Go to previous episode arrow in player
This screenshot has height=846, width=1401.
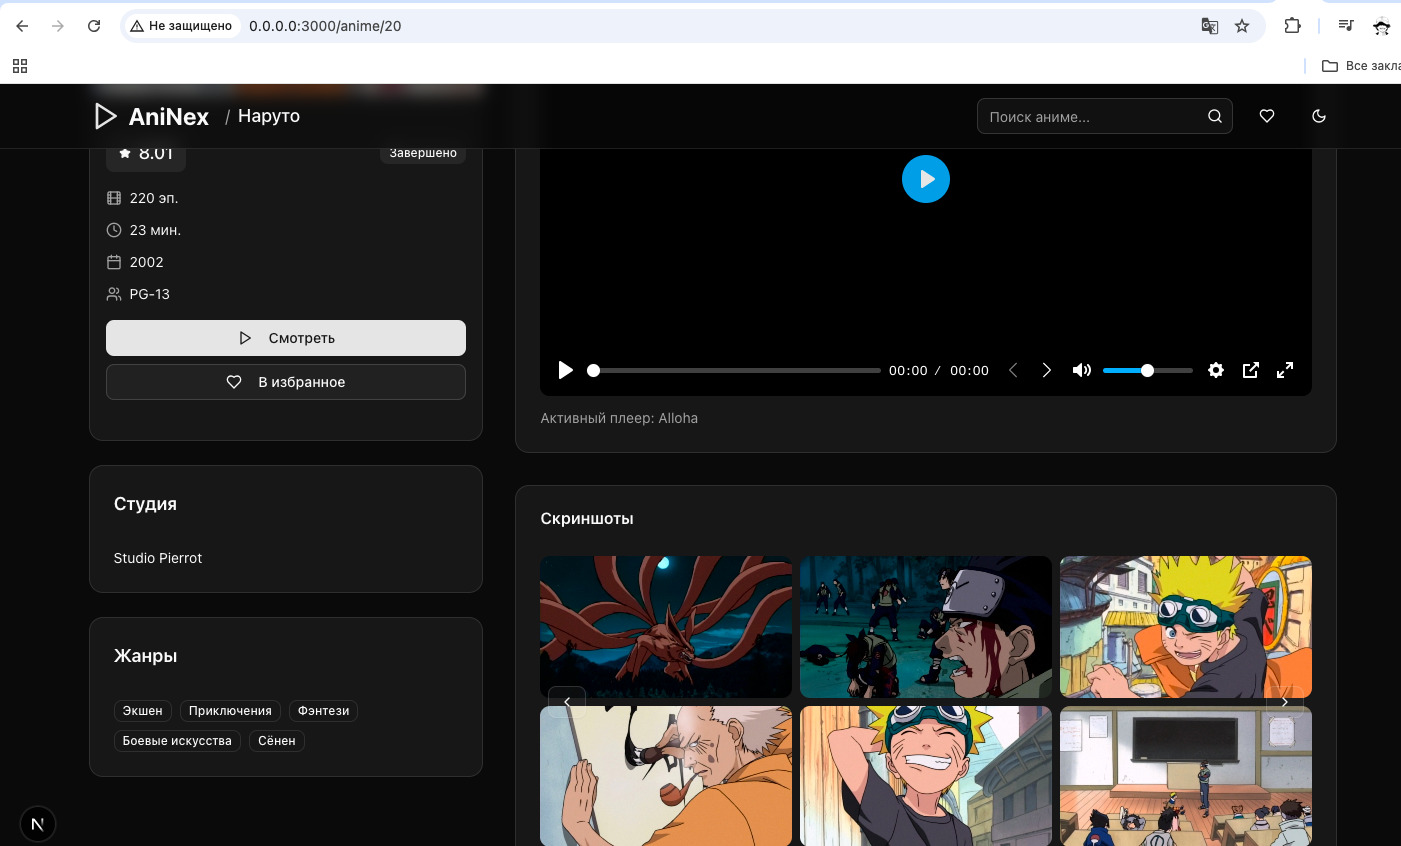(1013, 370)
